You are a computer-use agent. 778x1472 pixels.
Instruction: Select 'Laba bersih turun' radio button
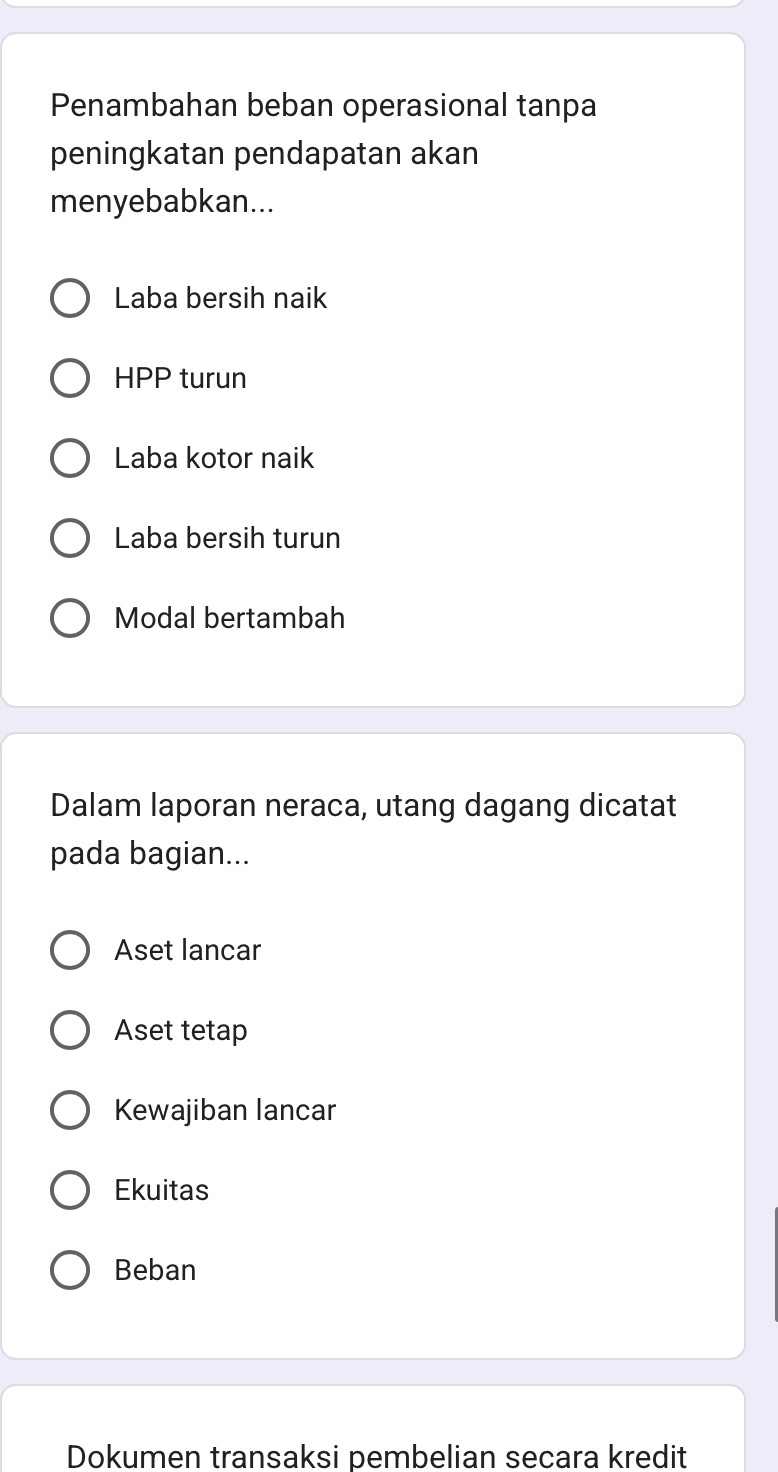point(70,538)
